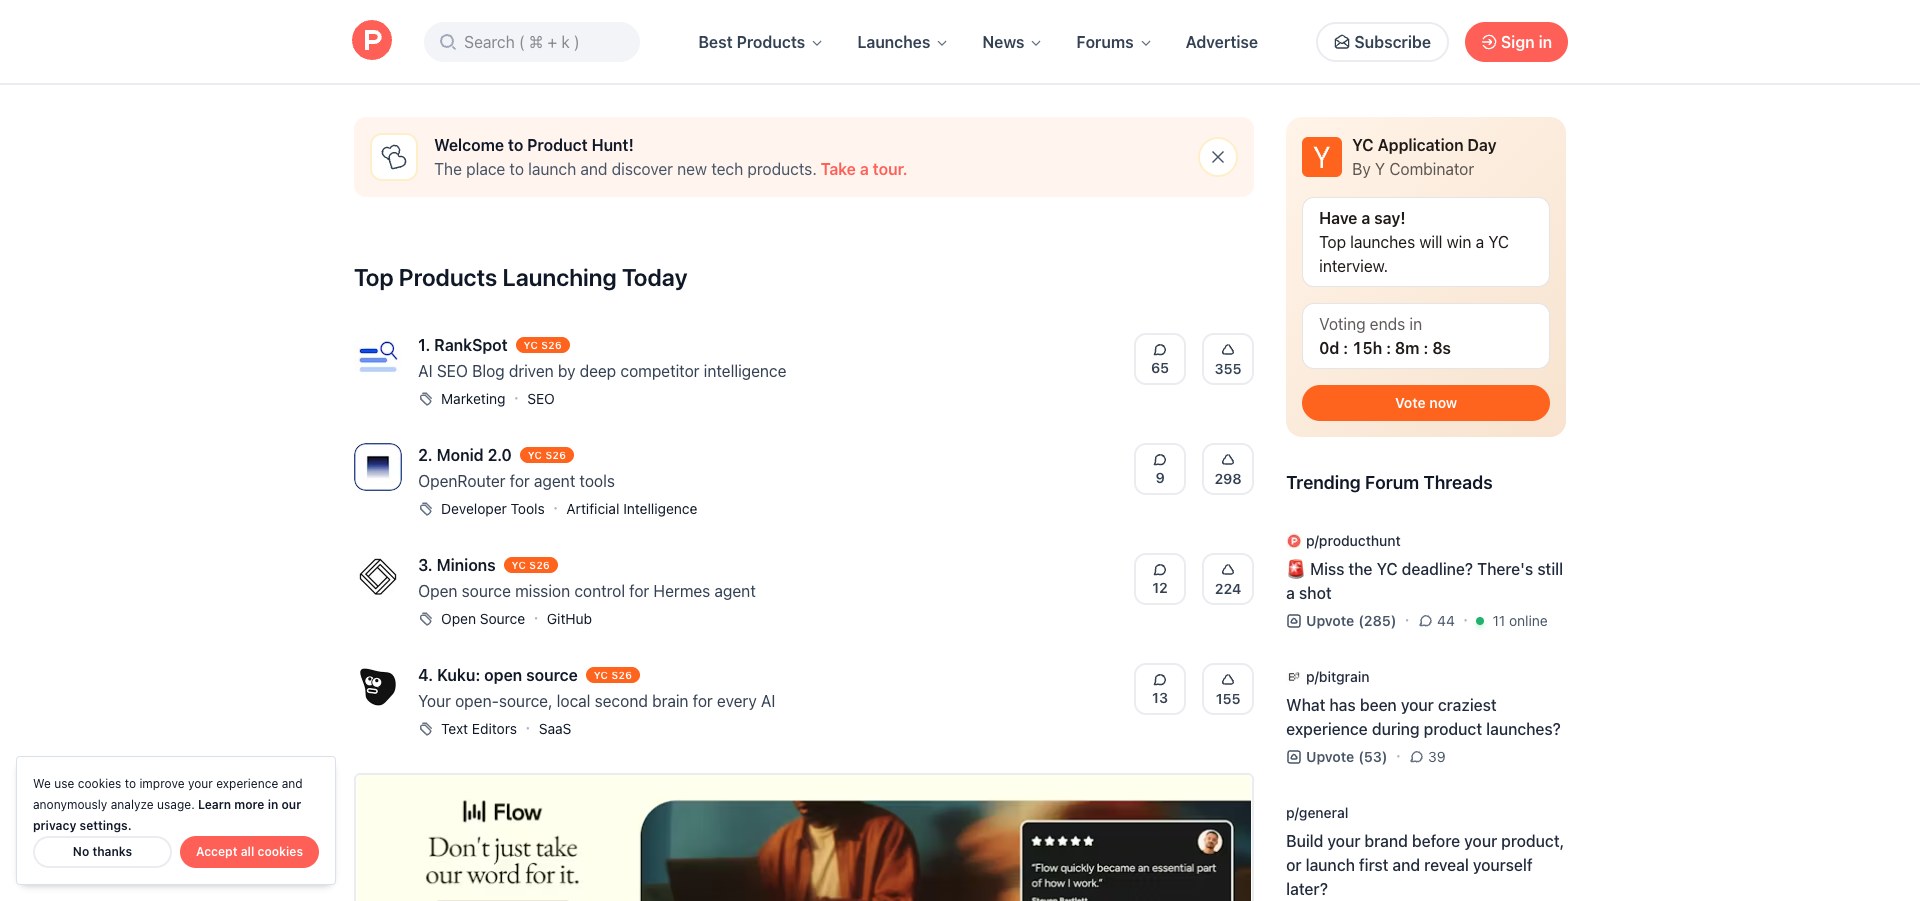
Task: Click the Y Combinator logo icon
Action: click(1322, 157)
